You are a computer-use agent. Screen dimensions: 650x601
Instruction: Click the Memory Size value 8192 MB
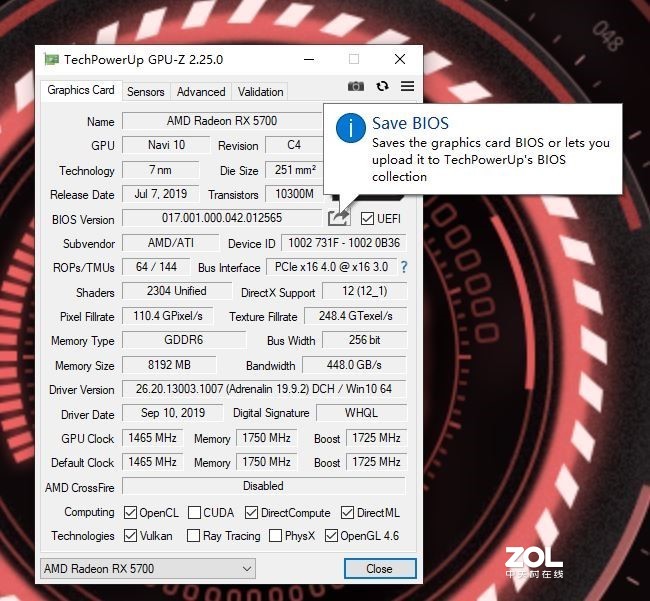tap(169, 365)
